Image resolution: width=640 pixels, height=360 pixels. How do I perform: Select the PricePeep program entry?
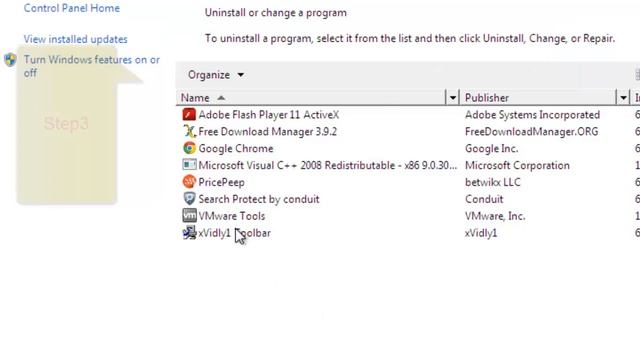pyautogui.click(x=222, y=182)
